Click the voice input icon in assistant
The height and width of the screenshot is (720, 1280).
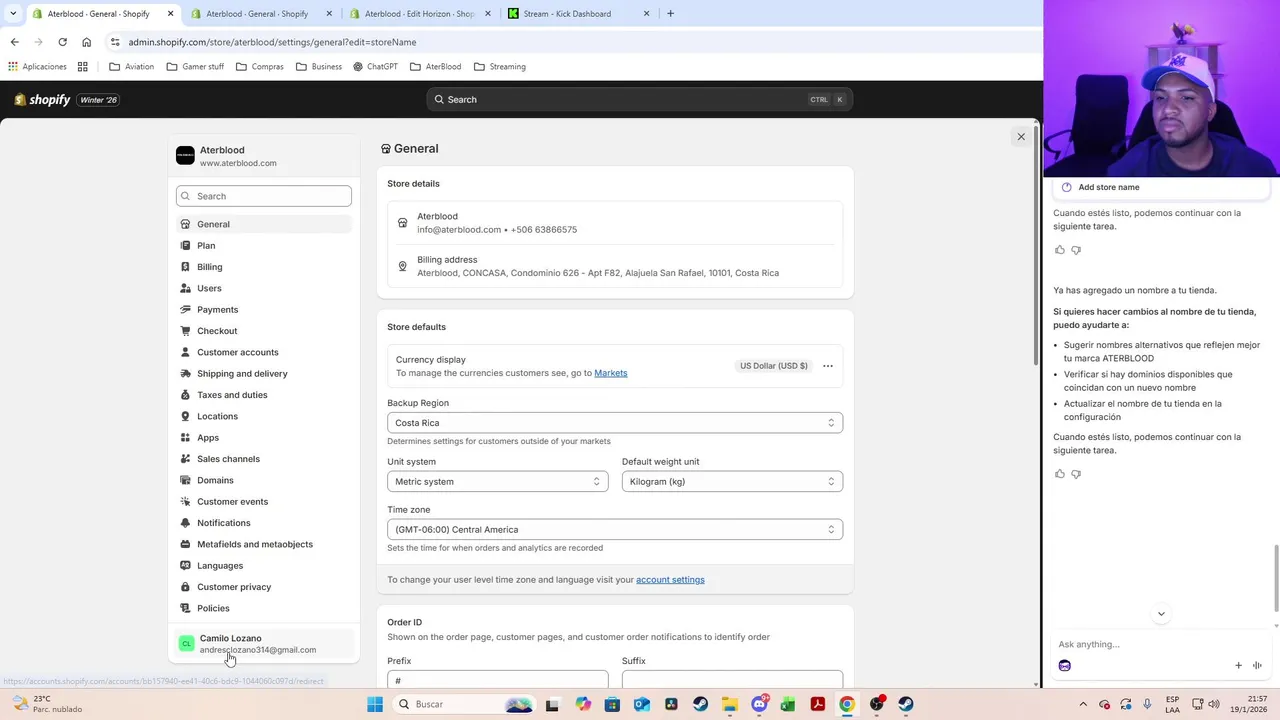point(1257,665)
